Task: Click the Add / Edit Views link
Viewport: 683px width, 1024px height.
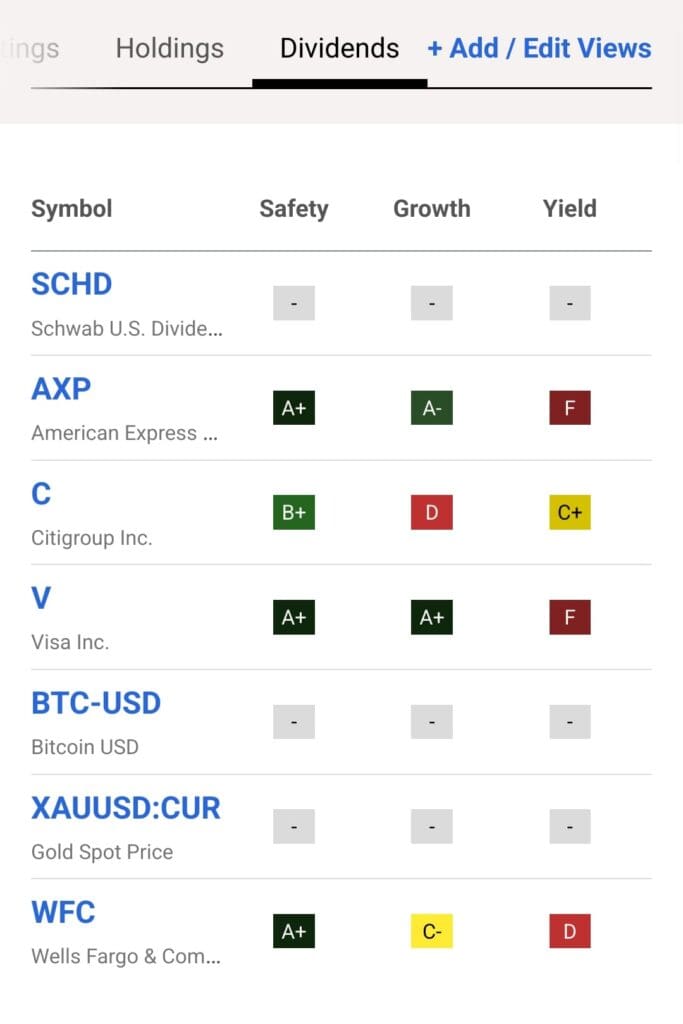Action: click(x=540, y=48)
